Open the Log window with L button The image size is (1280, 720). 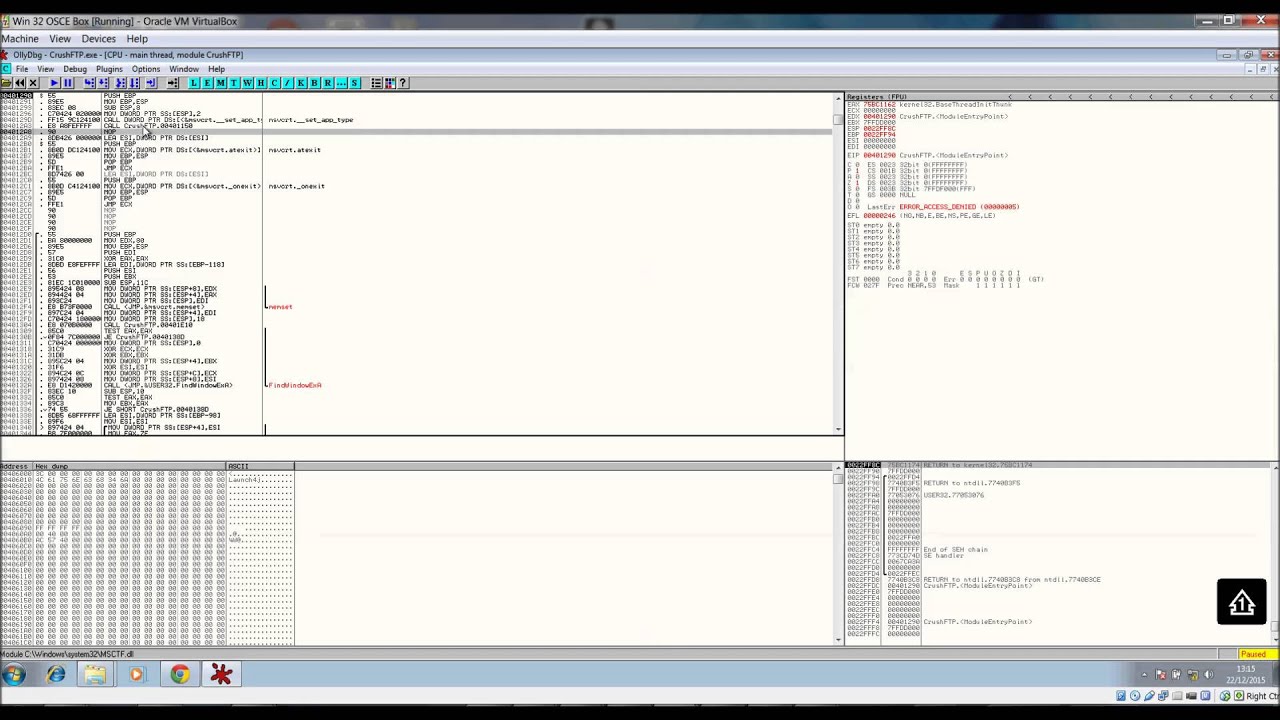(194, 83)
